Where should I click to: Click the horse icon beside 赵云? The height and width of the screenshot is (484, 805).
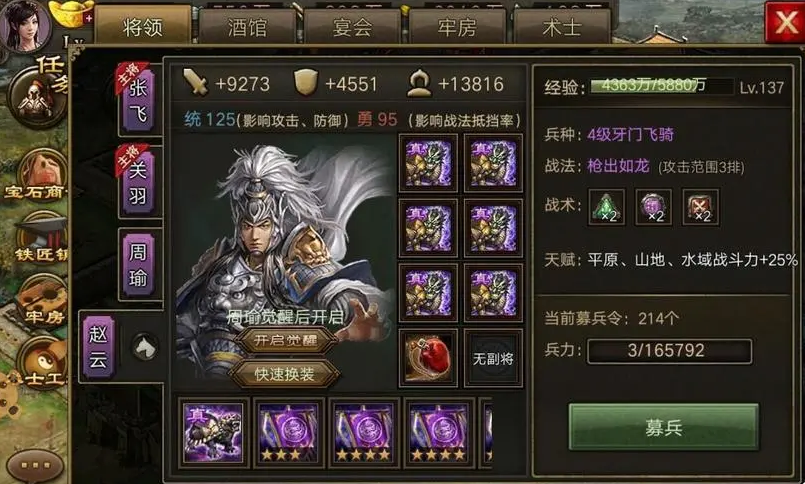pos(145,347)
